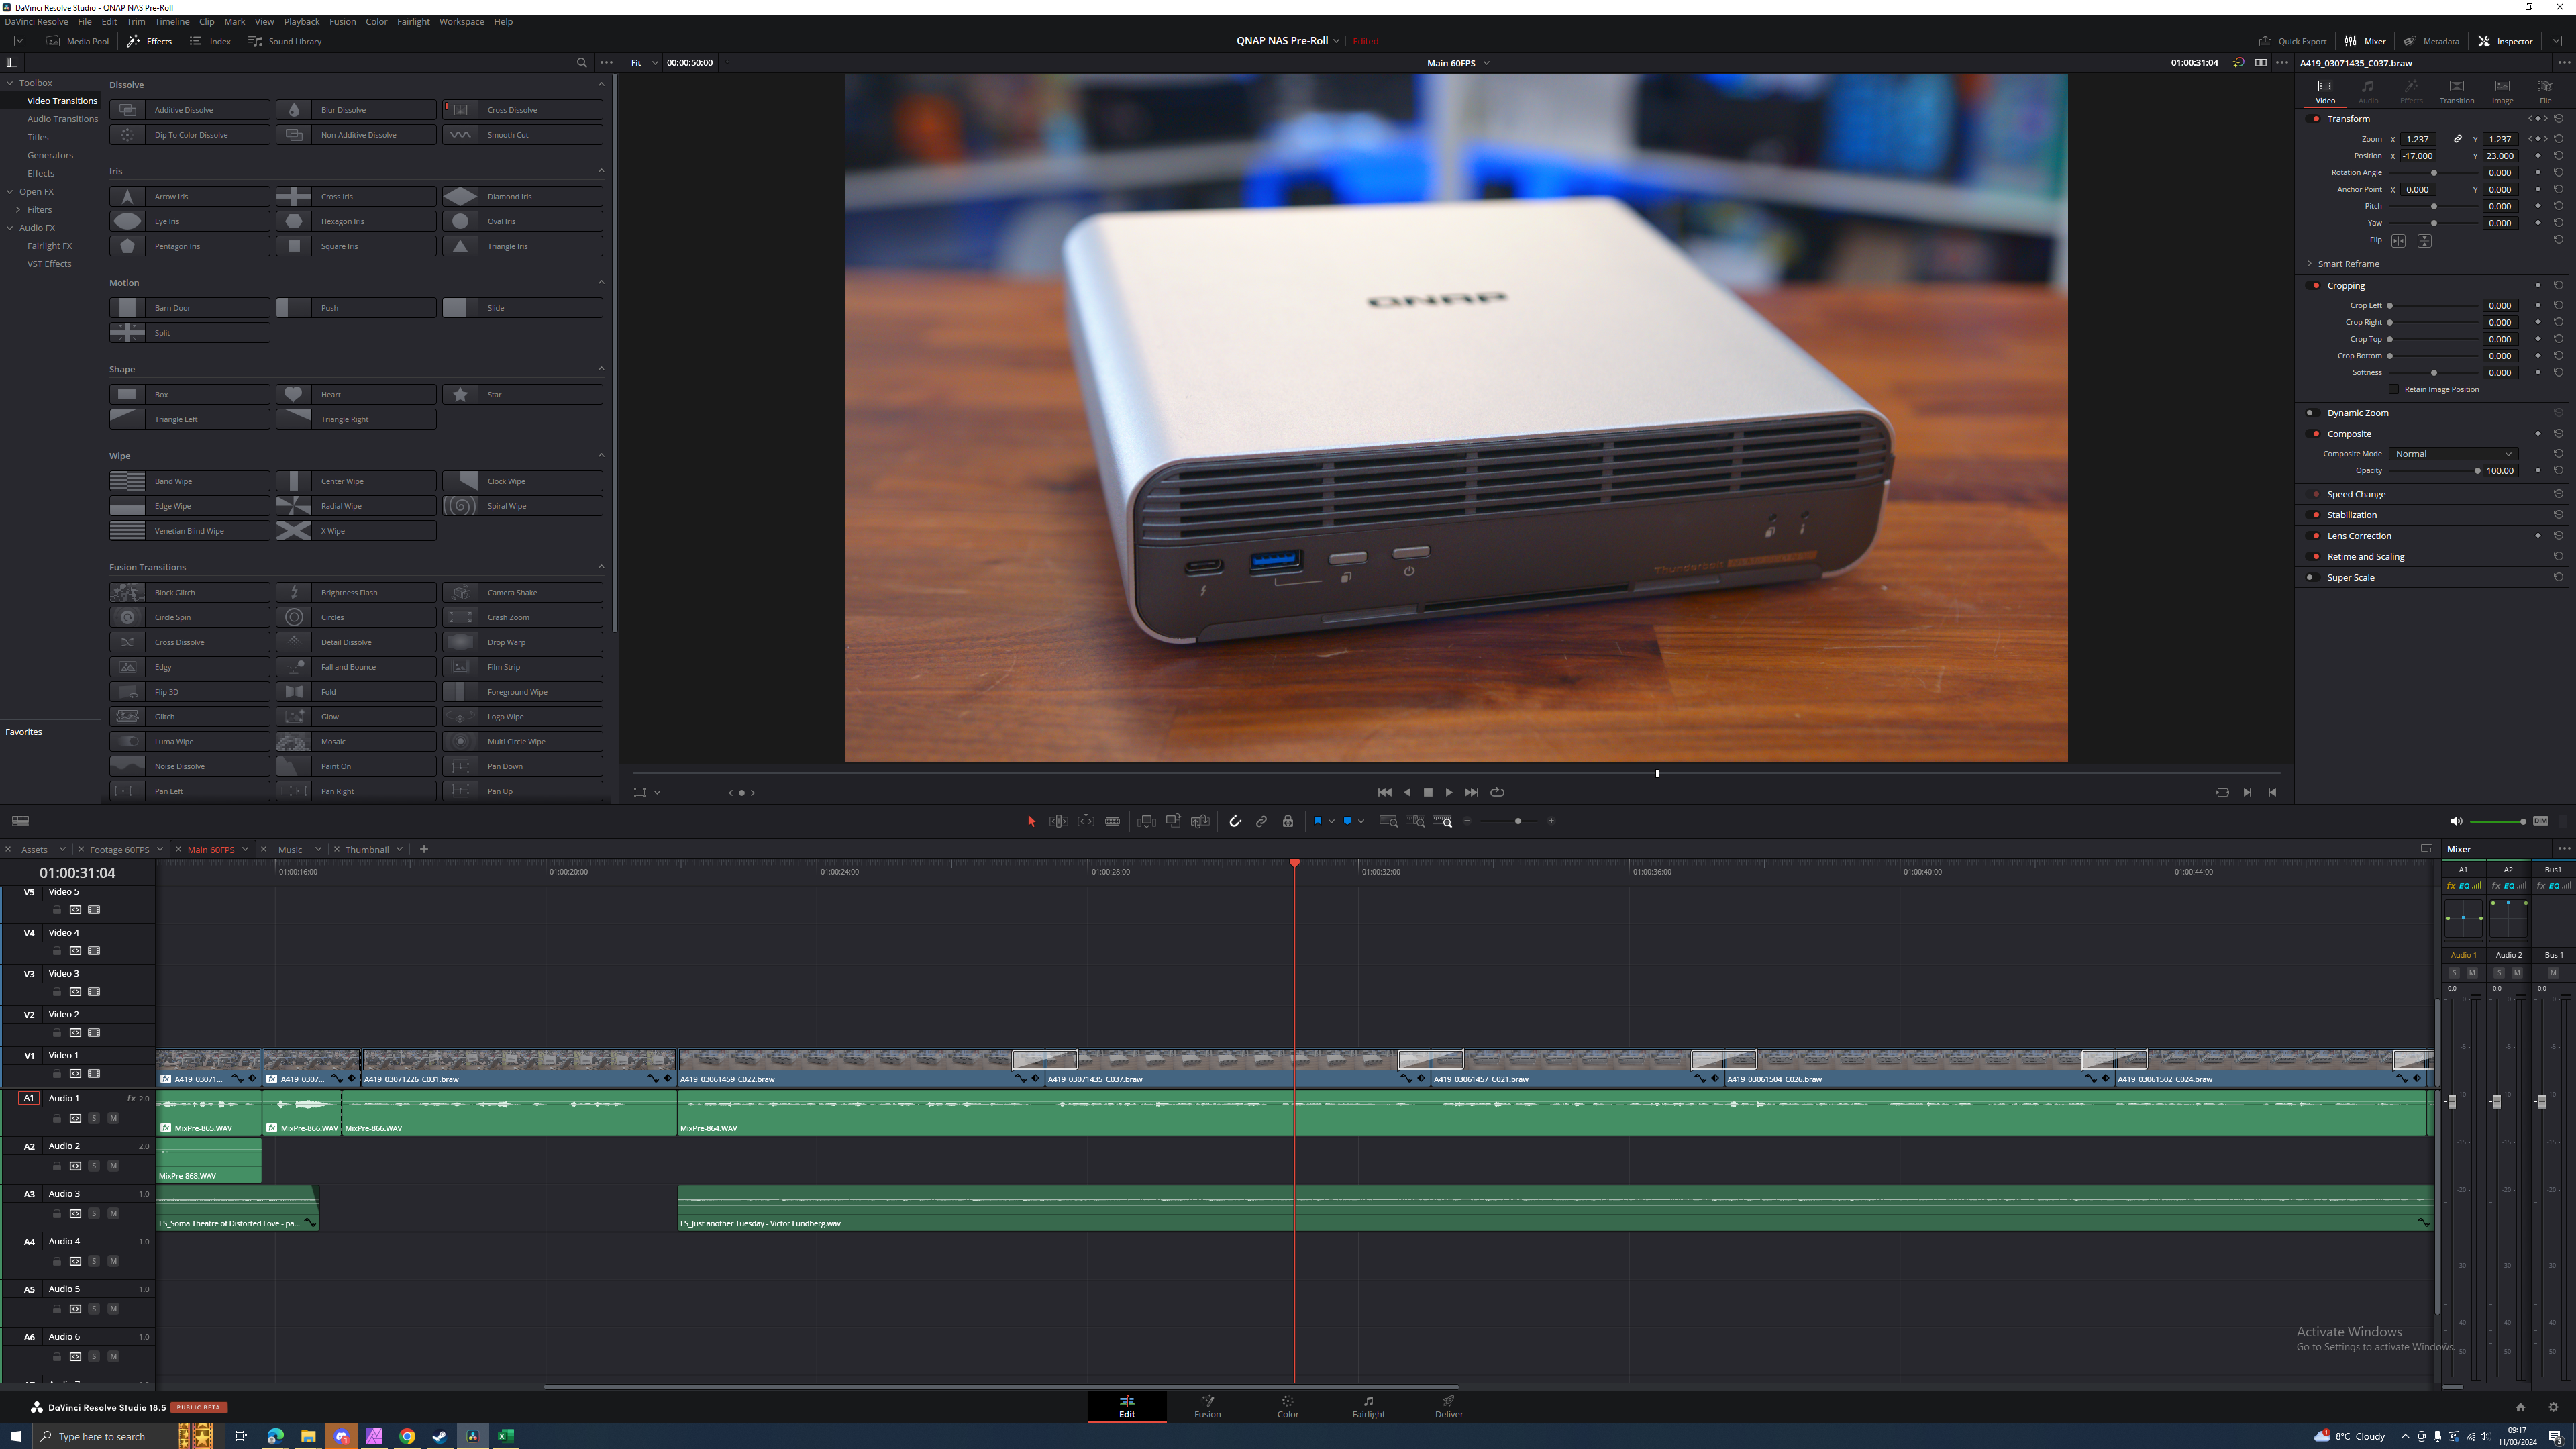Jump to first frame button
Viewport: 2576px width, 1449px height.
(x=1384, y=792)
